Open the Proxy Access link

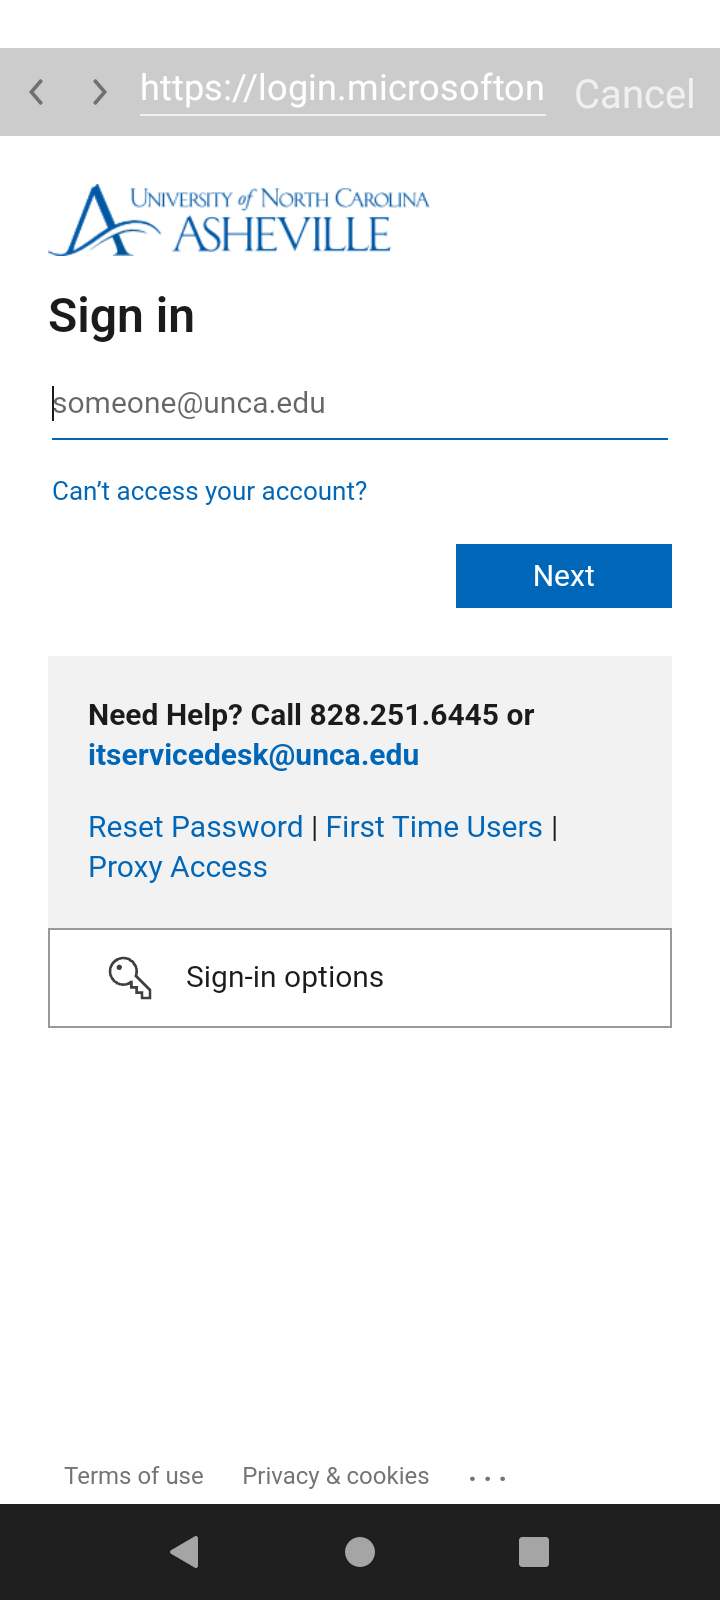click(178, 867)
